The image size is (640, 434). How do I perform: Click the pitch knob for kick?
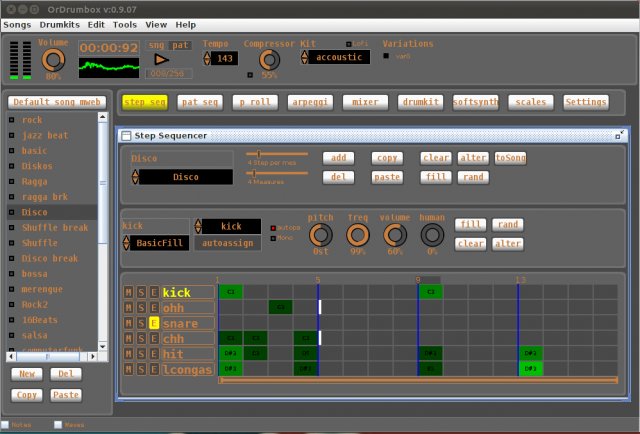[x=320, y=235]
